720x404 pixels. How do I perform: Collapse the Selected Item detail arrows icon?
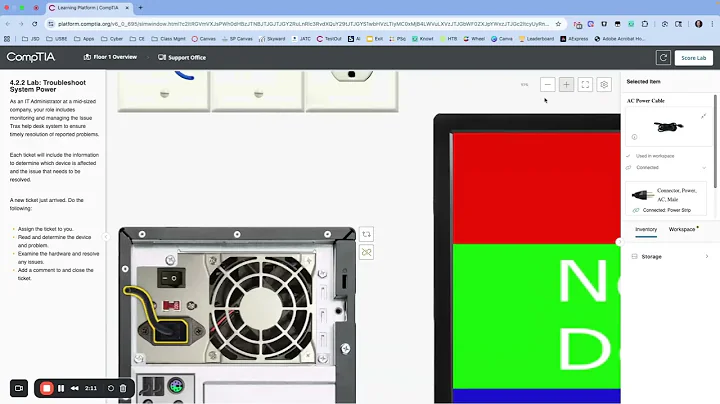coord(703,116)
